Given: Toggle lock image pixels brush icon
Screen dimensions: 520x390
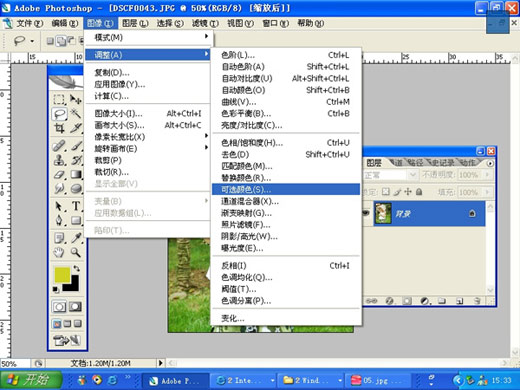Looking at the screenshot, I should coord(397,192).
